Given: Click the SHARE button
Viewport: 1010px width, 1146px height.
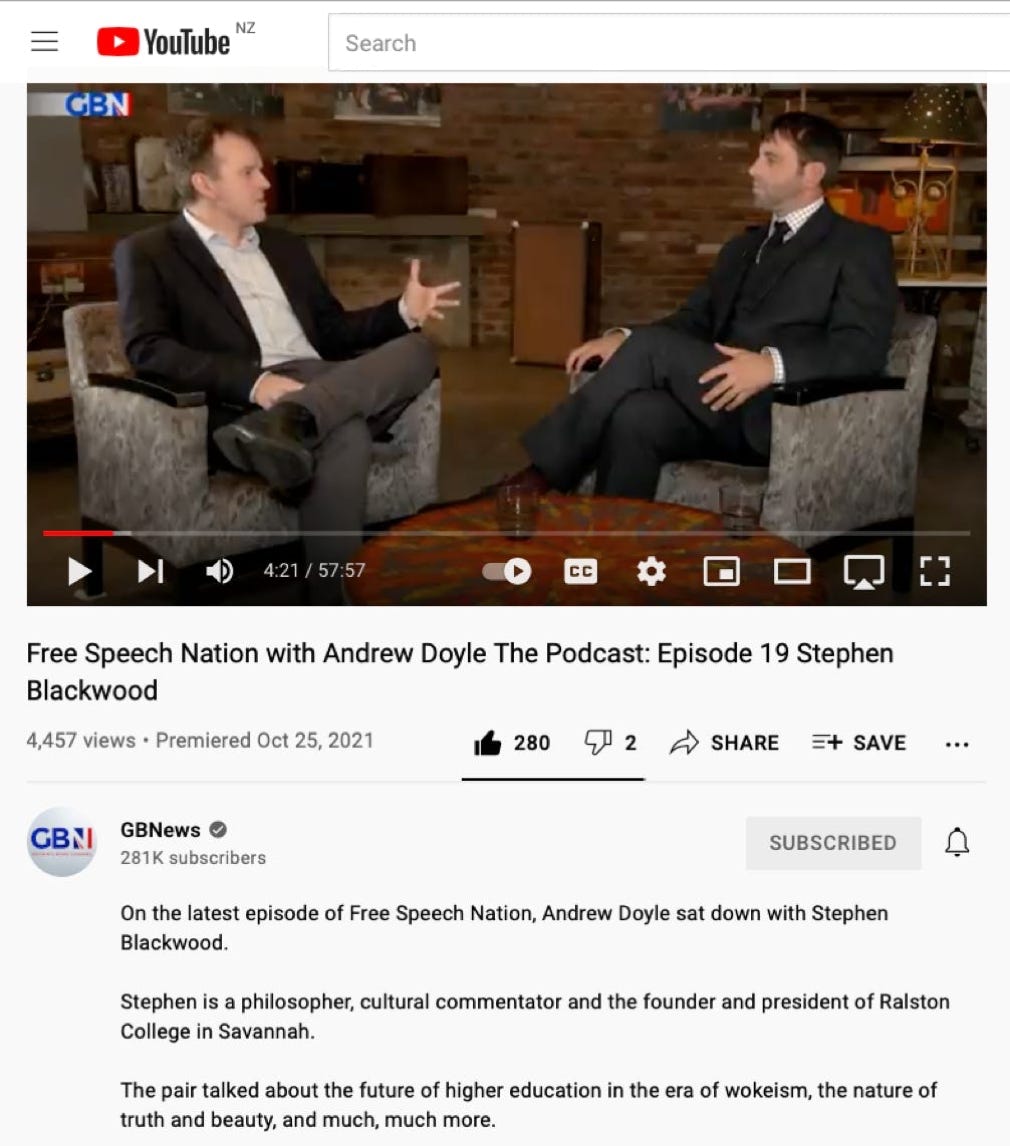Looking at the screenshot, I should coord(724,743).
